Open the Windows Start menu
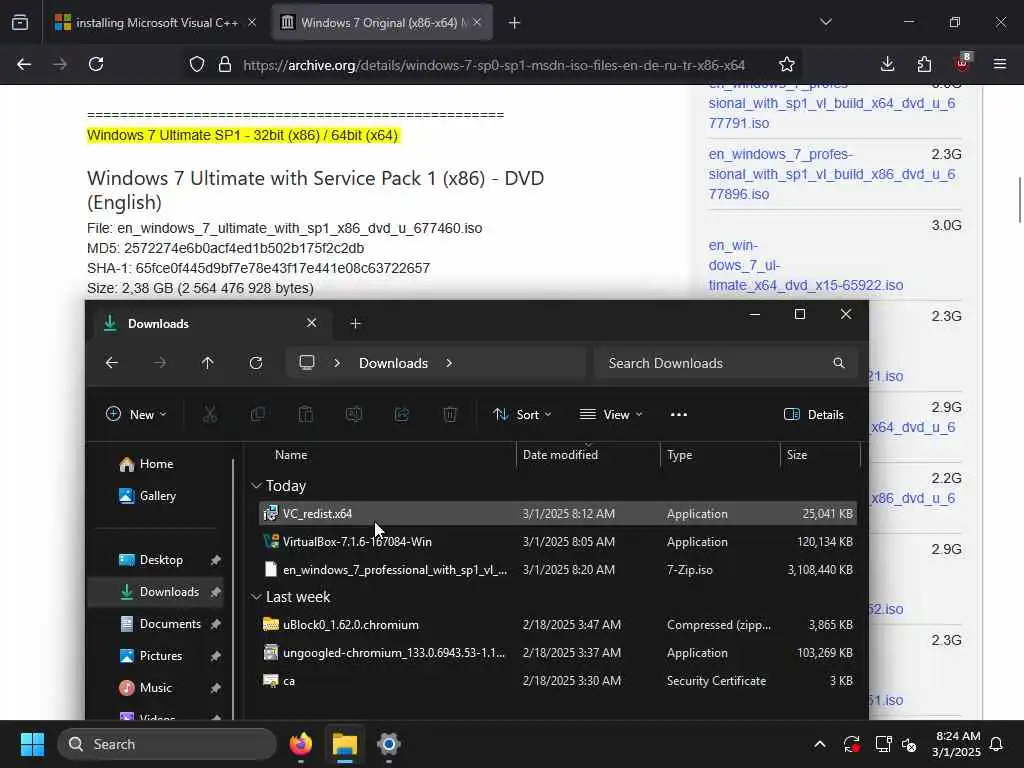This screenshot has width=1024, height=768. (x=32, y=744)
